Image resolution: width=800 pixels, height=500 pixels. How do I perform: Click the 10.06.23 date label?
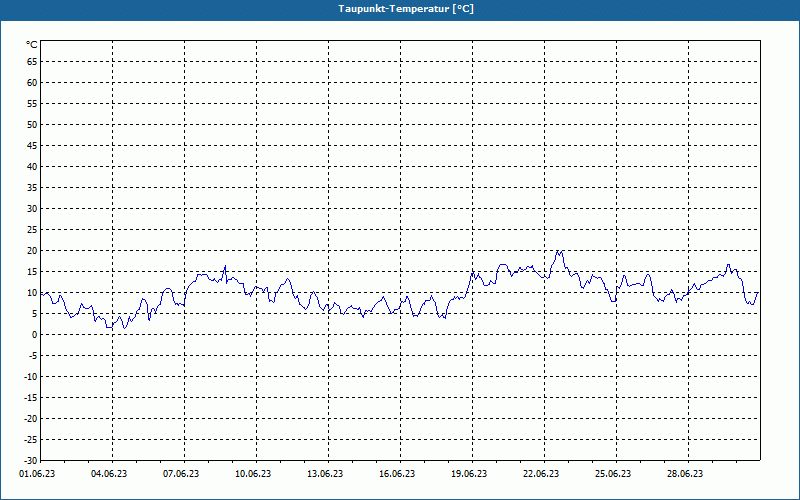click(x=253, y=474)
